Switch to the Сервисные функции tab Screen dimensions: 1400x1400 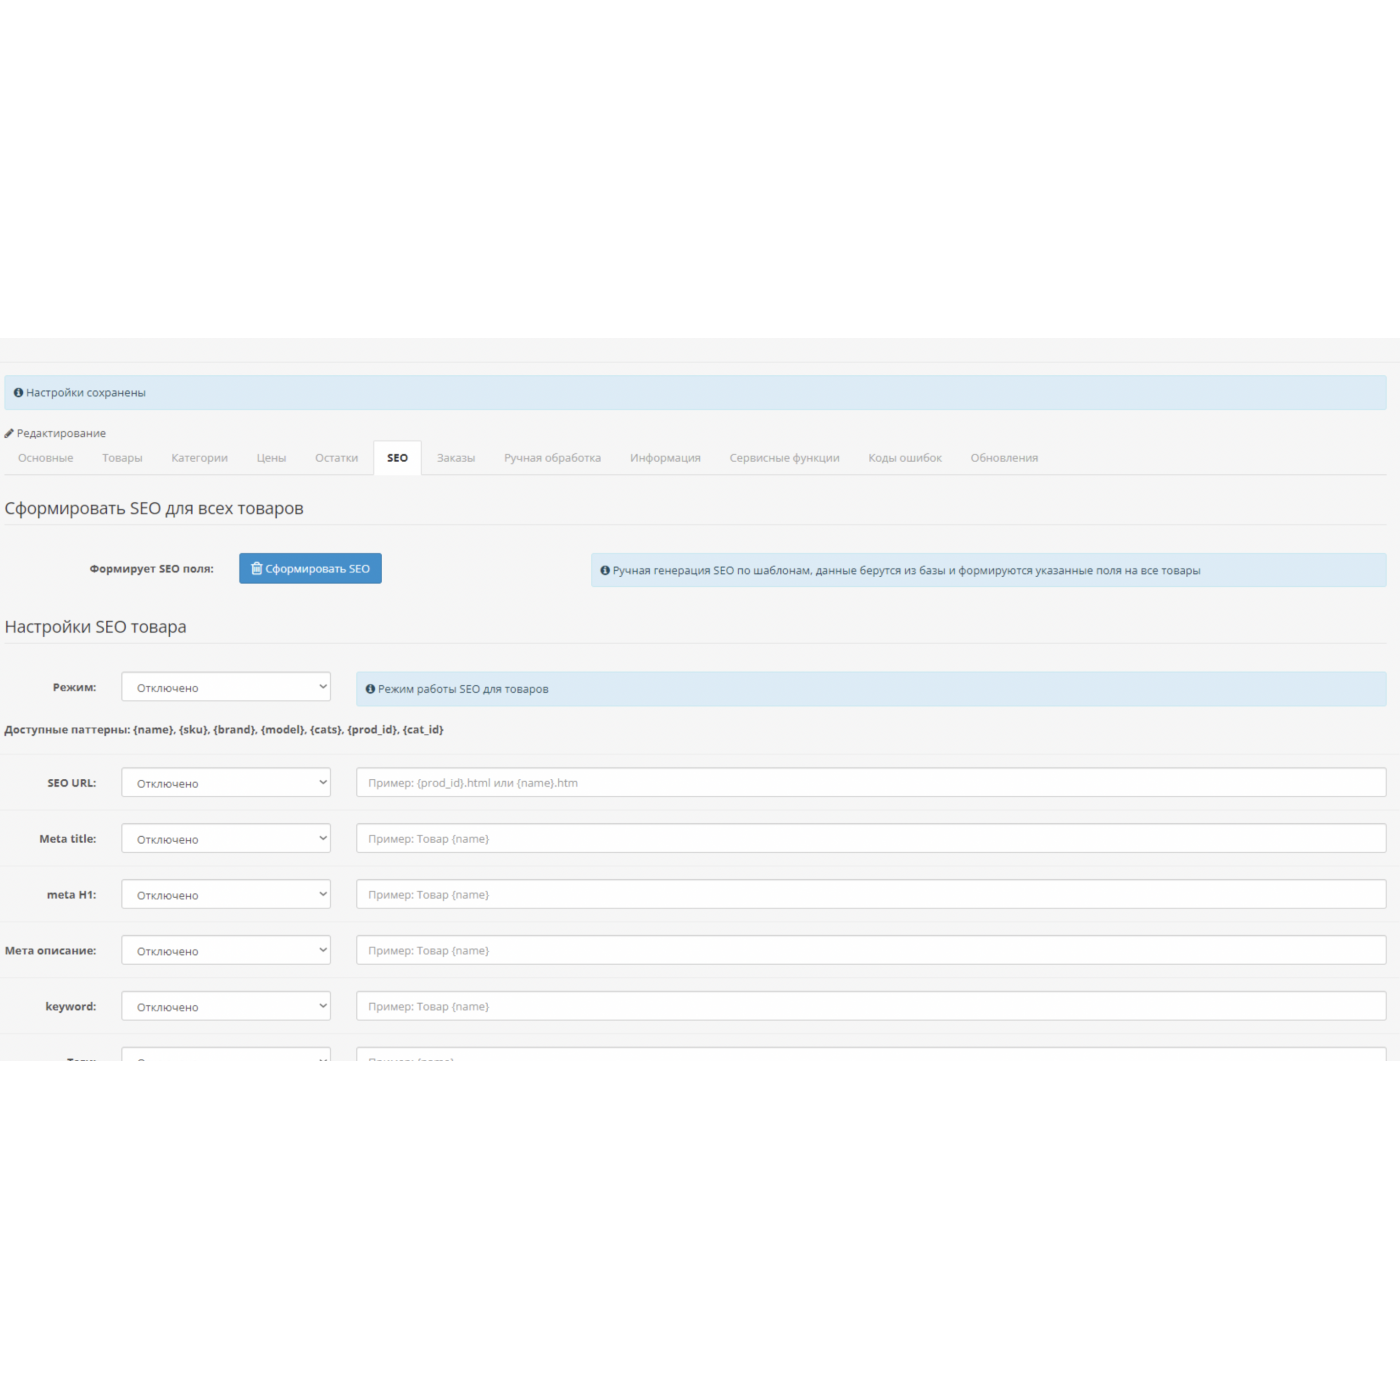(x=784, y=458)
